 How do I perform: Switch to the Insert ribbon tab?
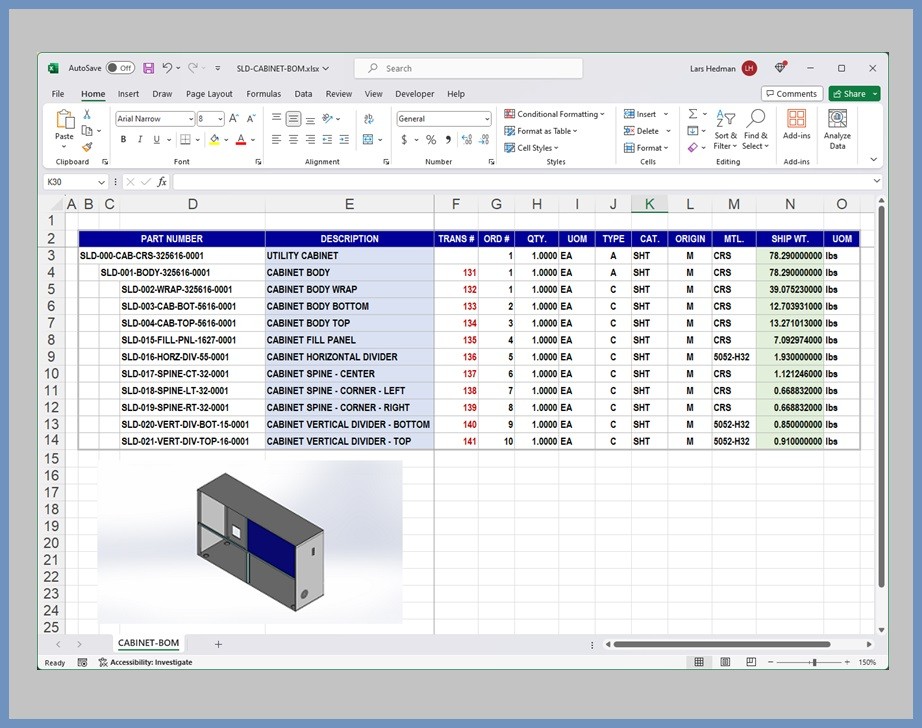point(128,93)
